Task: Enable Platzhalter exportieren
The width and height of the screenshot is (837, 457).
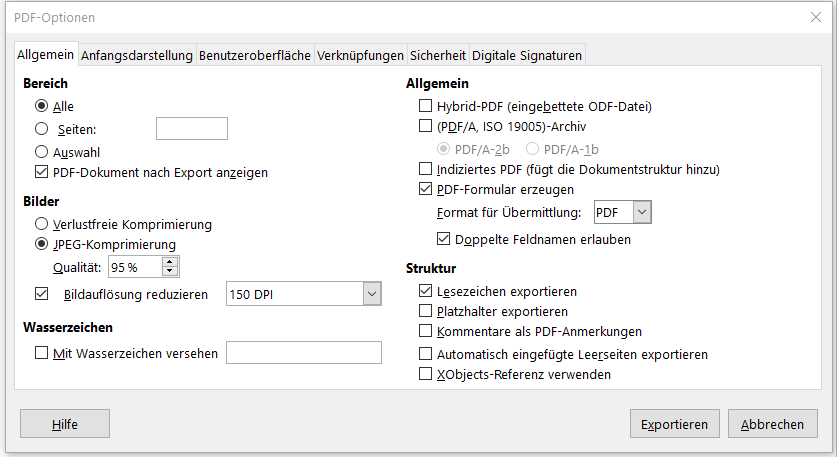Action: [x=425, y=311]
